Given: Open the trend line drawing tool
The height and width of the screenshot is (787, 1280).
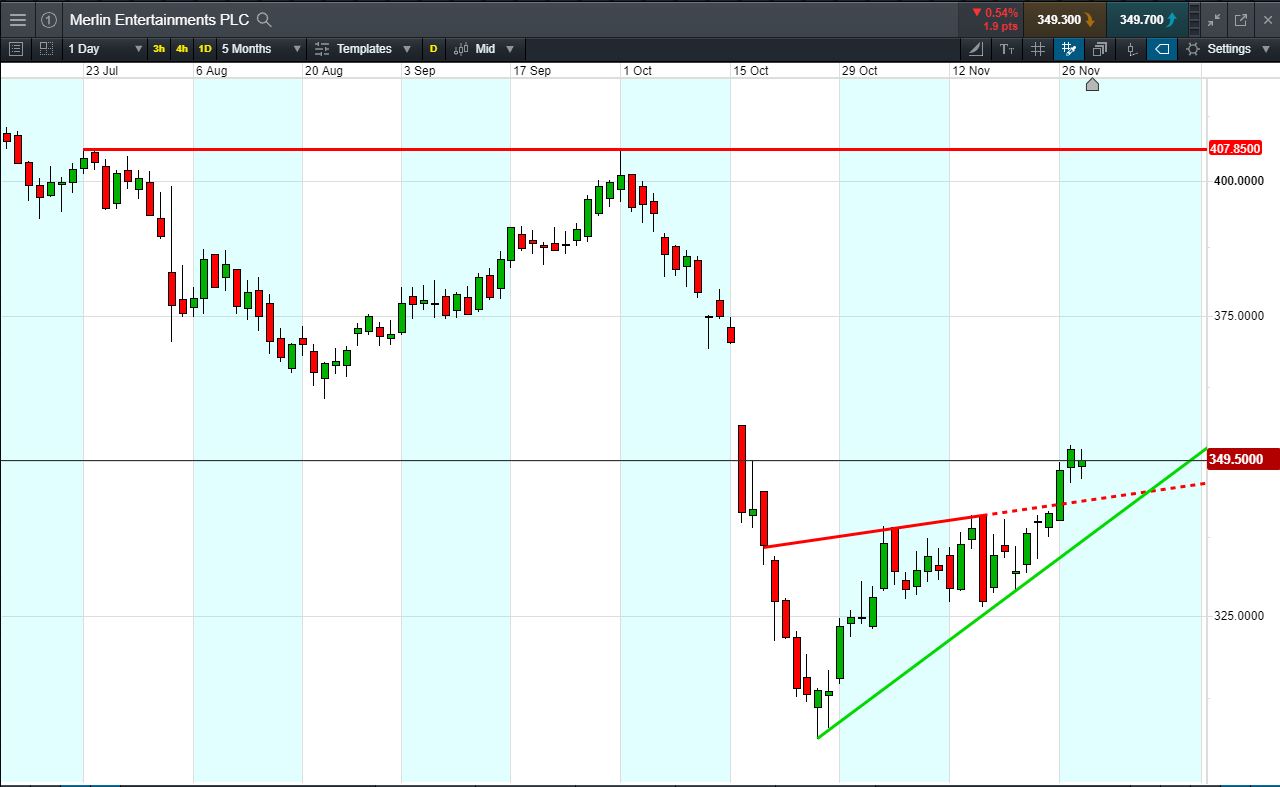Looking at the screenshot, I should pyautogui.click(x=976, y=48).
